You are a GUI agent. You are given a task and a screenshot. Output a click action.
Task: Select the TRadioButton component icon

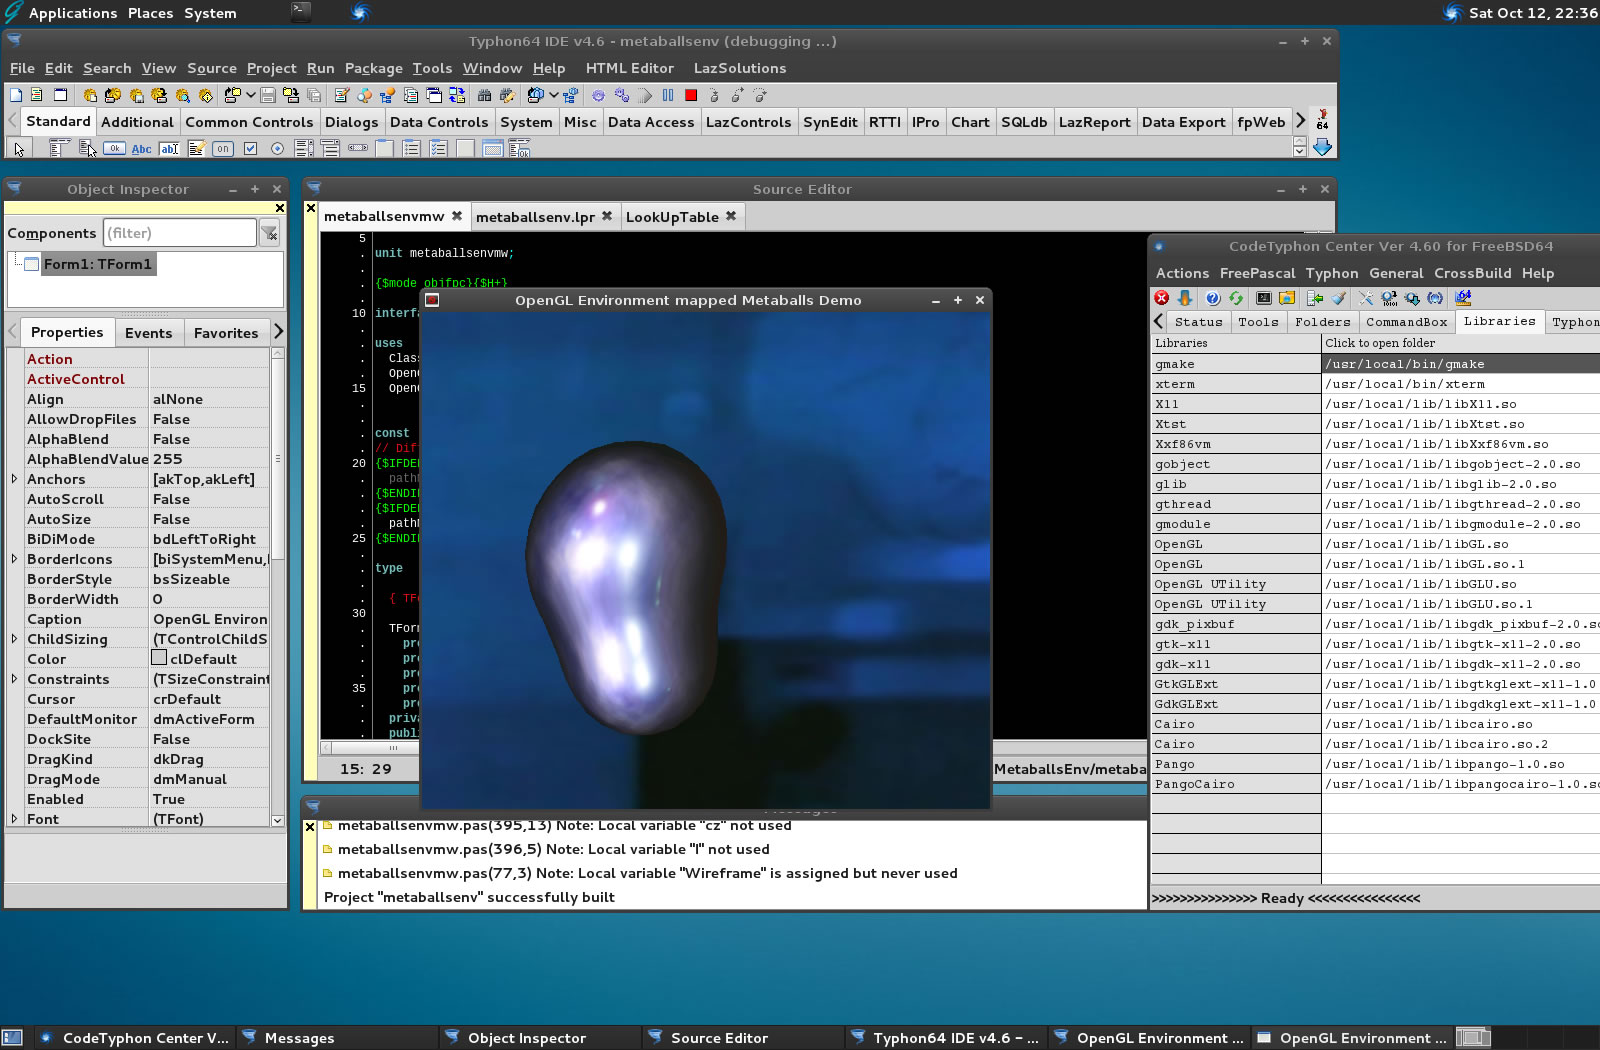[277, 148]
